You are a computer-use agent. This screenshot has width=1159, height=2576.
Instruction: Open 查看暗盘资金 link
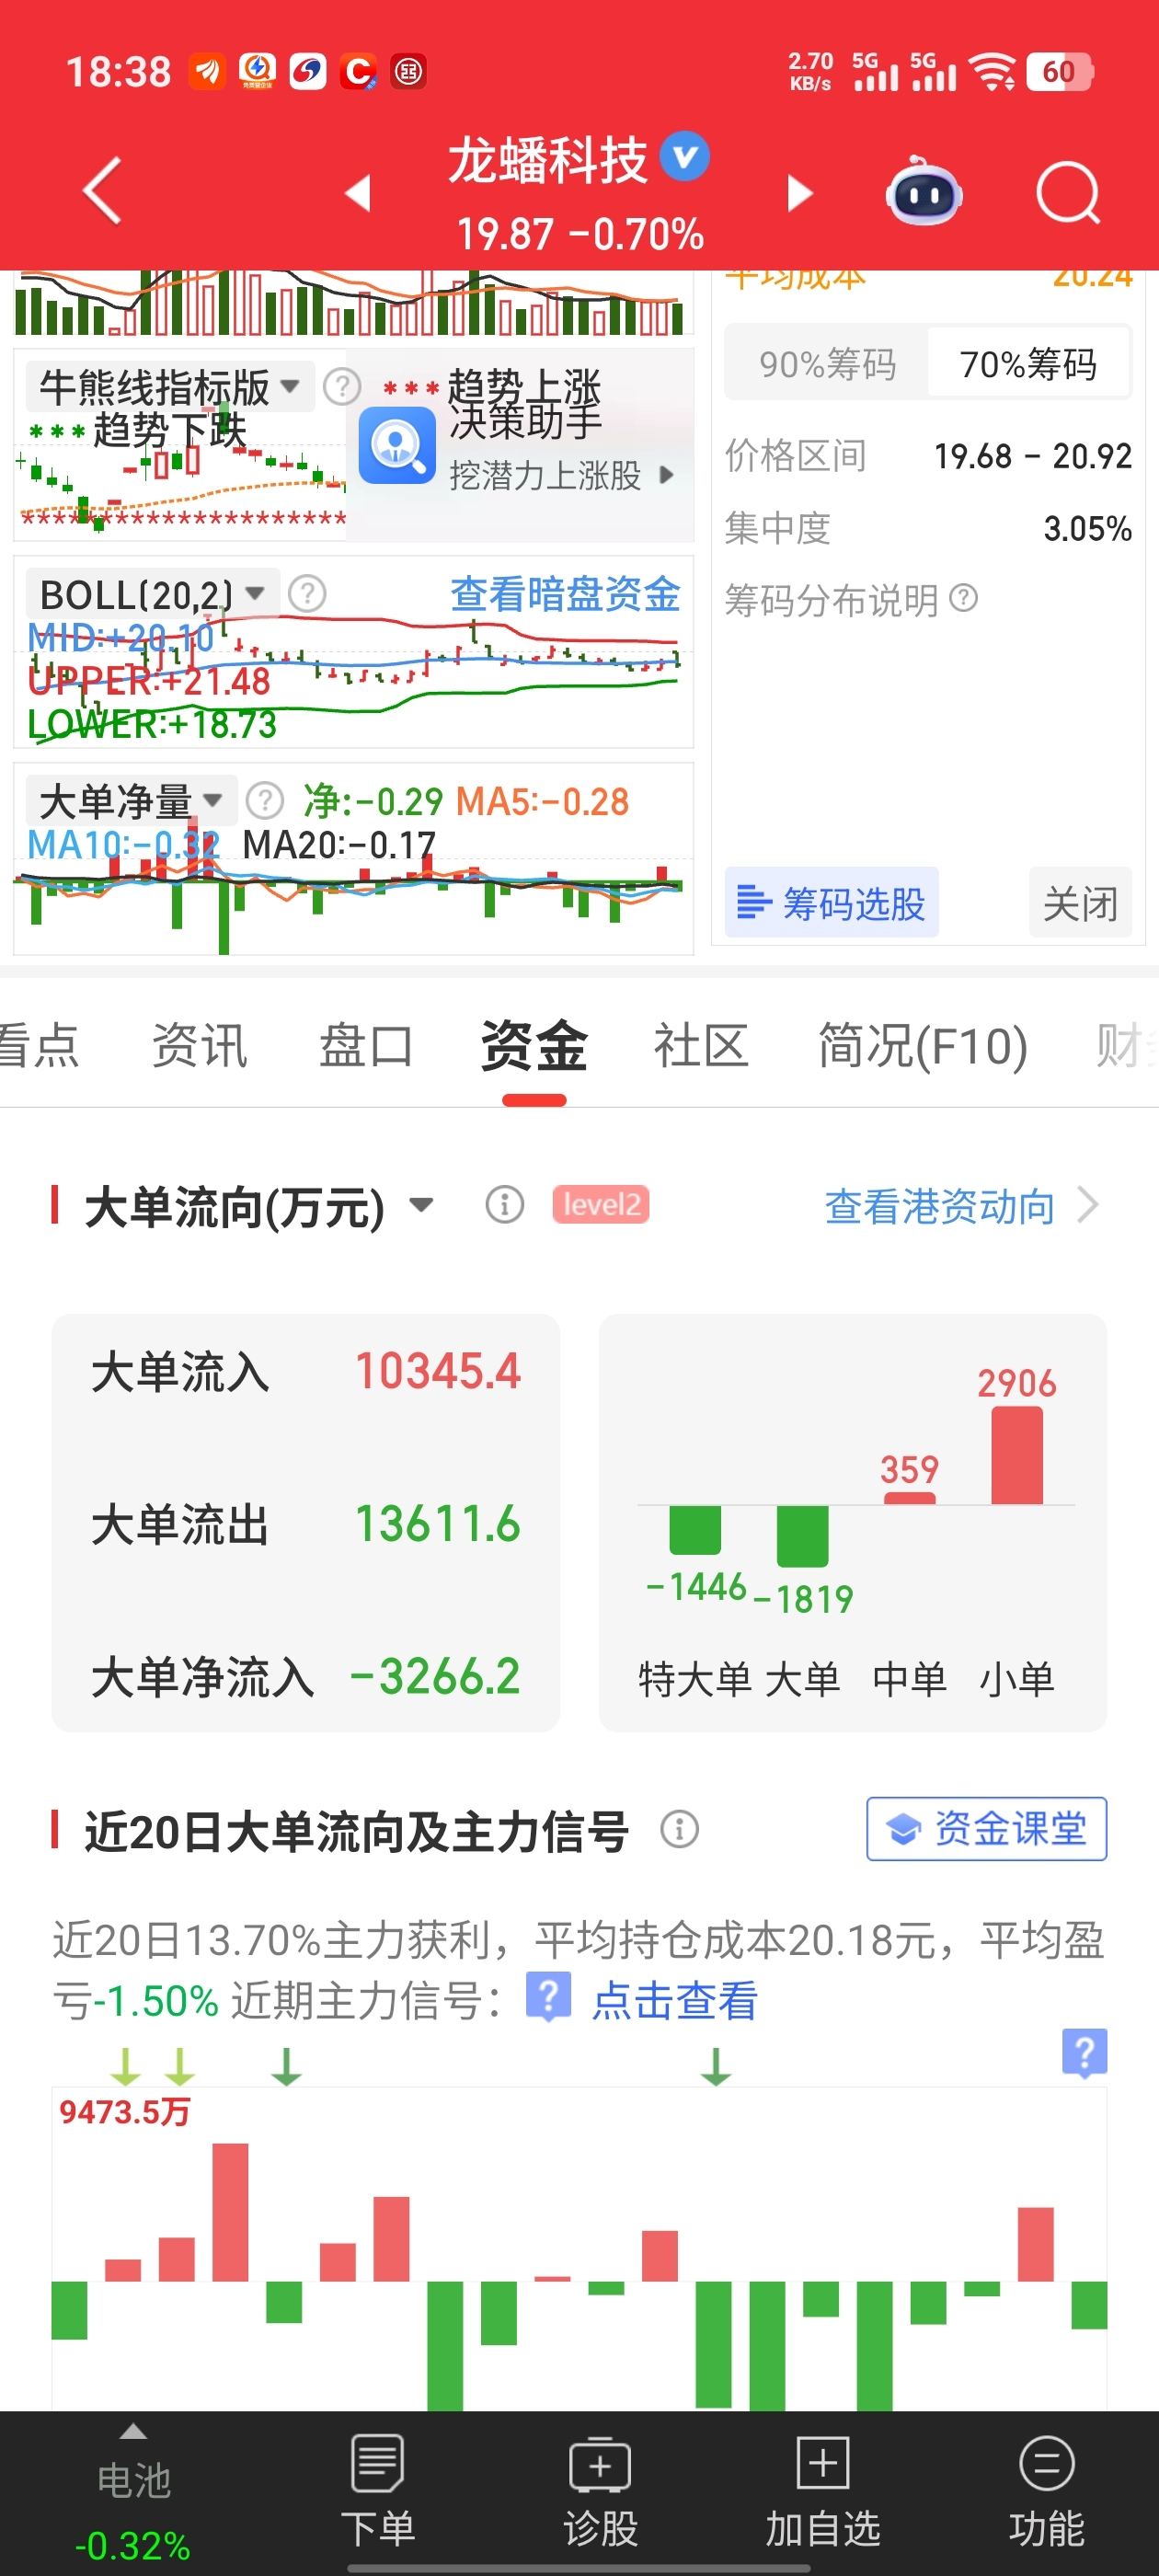tap(565, 594)
